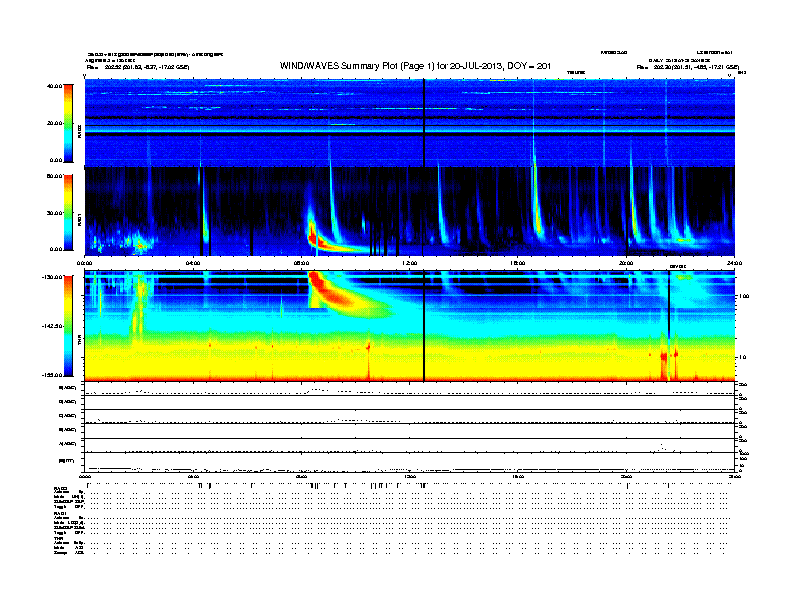Click the -142.50 tick on TNR color scale
792x612 pixels.
[x=52, y=326]
